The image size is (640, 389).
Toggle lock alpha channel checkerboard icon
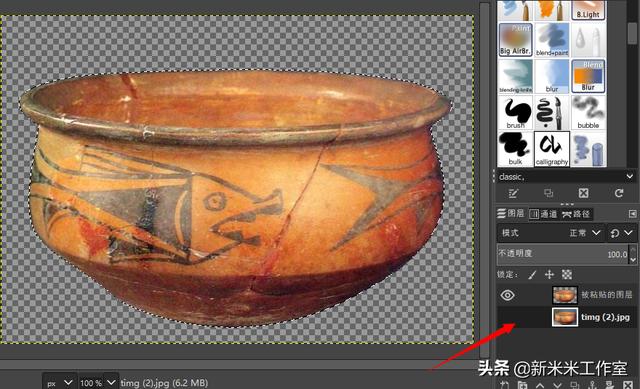(x=567, y=275)
